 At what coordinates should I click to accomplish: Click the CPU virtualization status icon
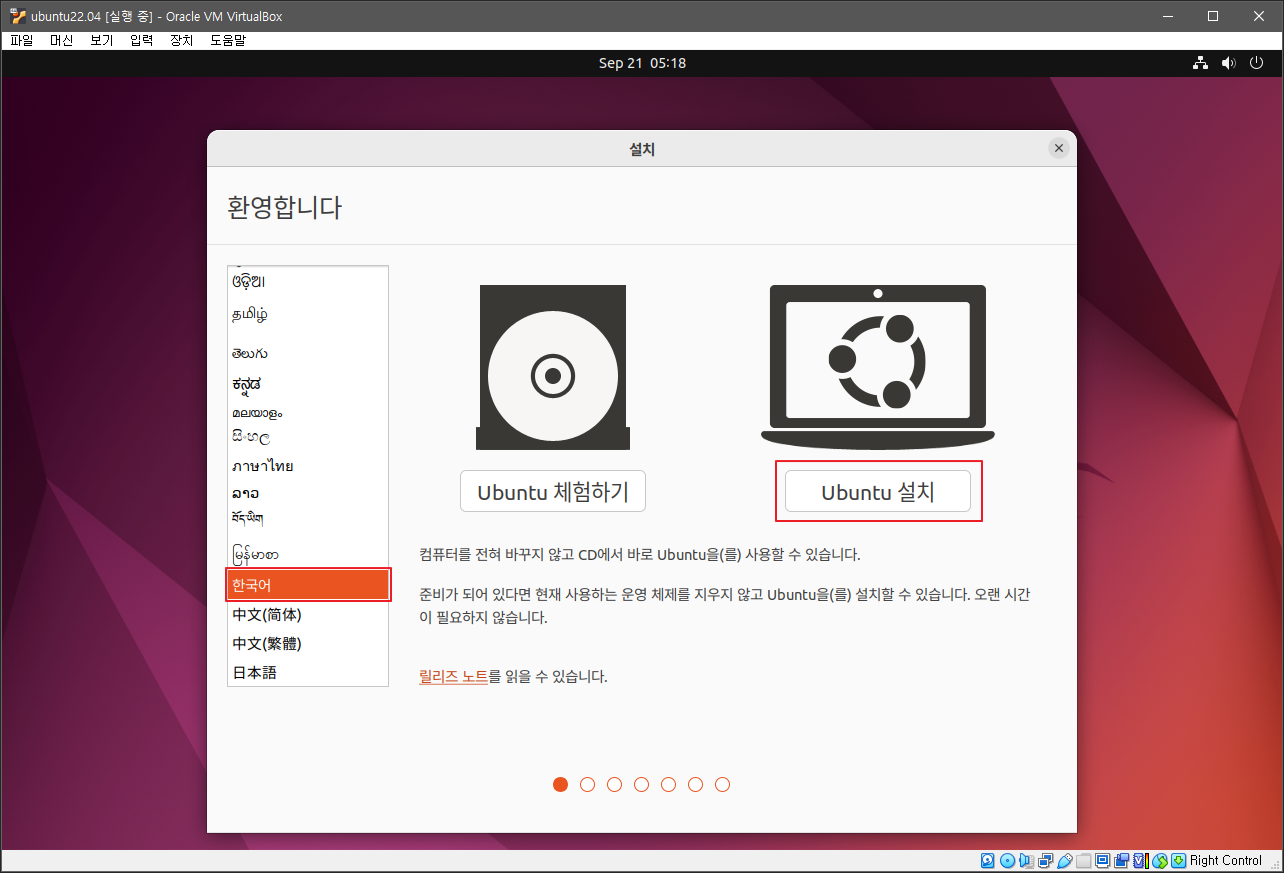click(x=1141, y=860)
